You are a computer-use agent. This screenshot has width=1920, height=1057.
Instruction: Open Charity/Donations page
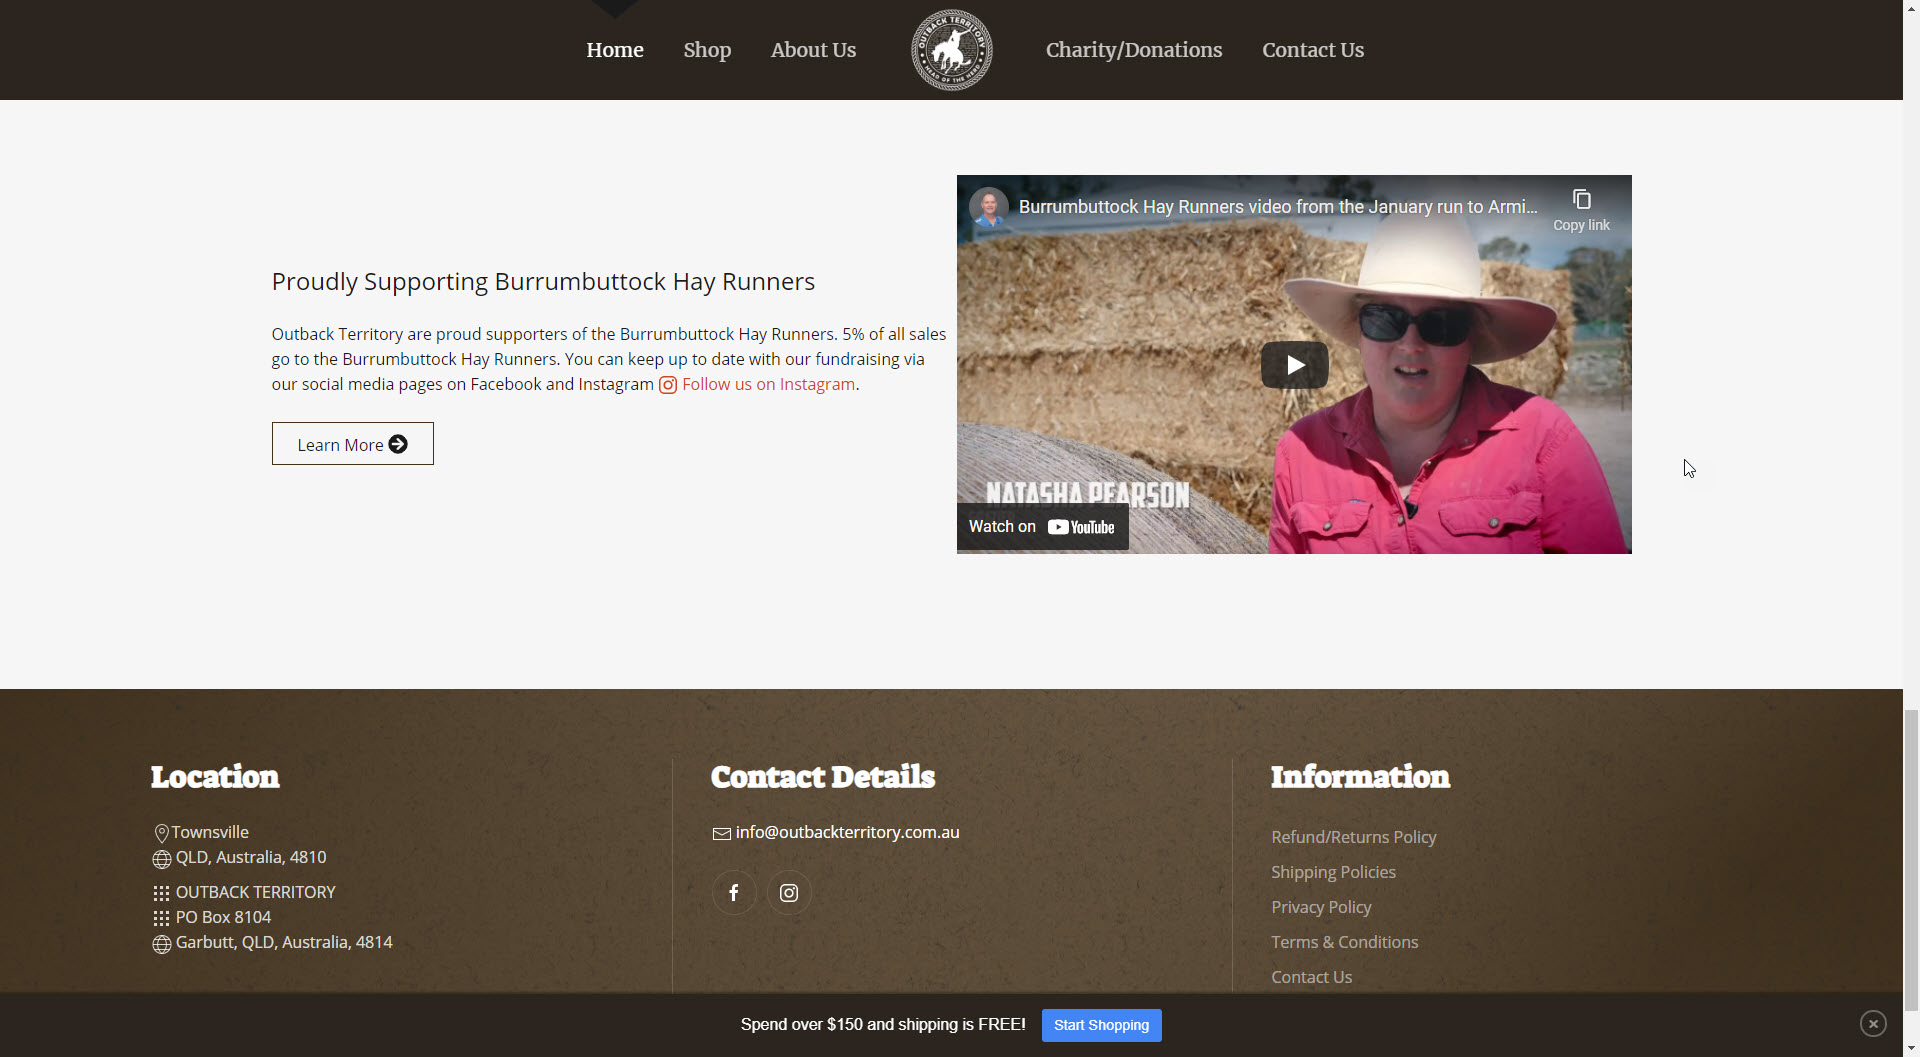[1134, 50]
